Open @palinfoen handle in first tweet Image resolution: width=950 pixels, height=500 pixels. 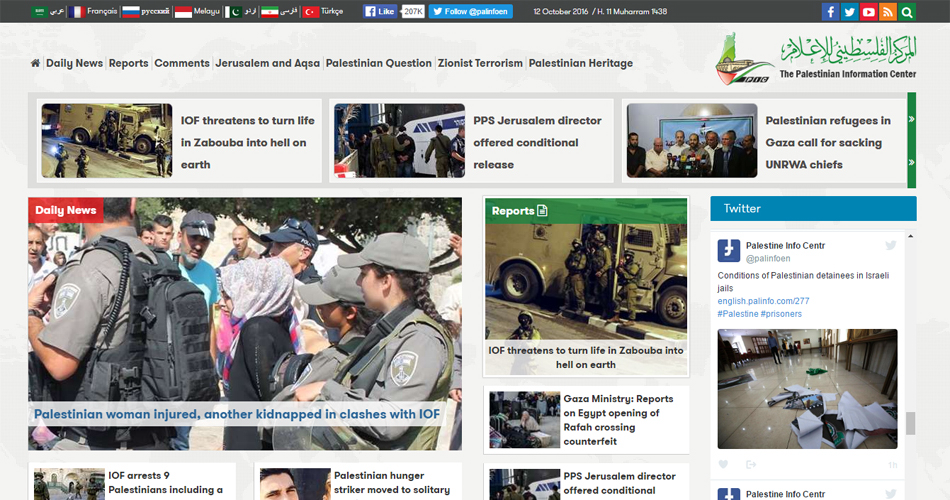768,258
